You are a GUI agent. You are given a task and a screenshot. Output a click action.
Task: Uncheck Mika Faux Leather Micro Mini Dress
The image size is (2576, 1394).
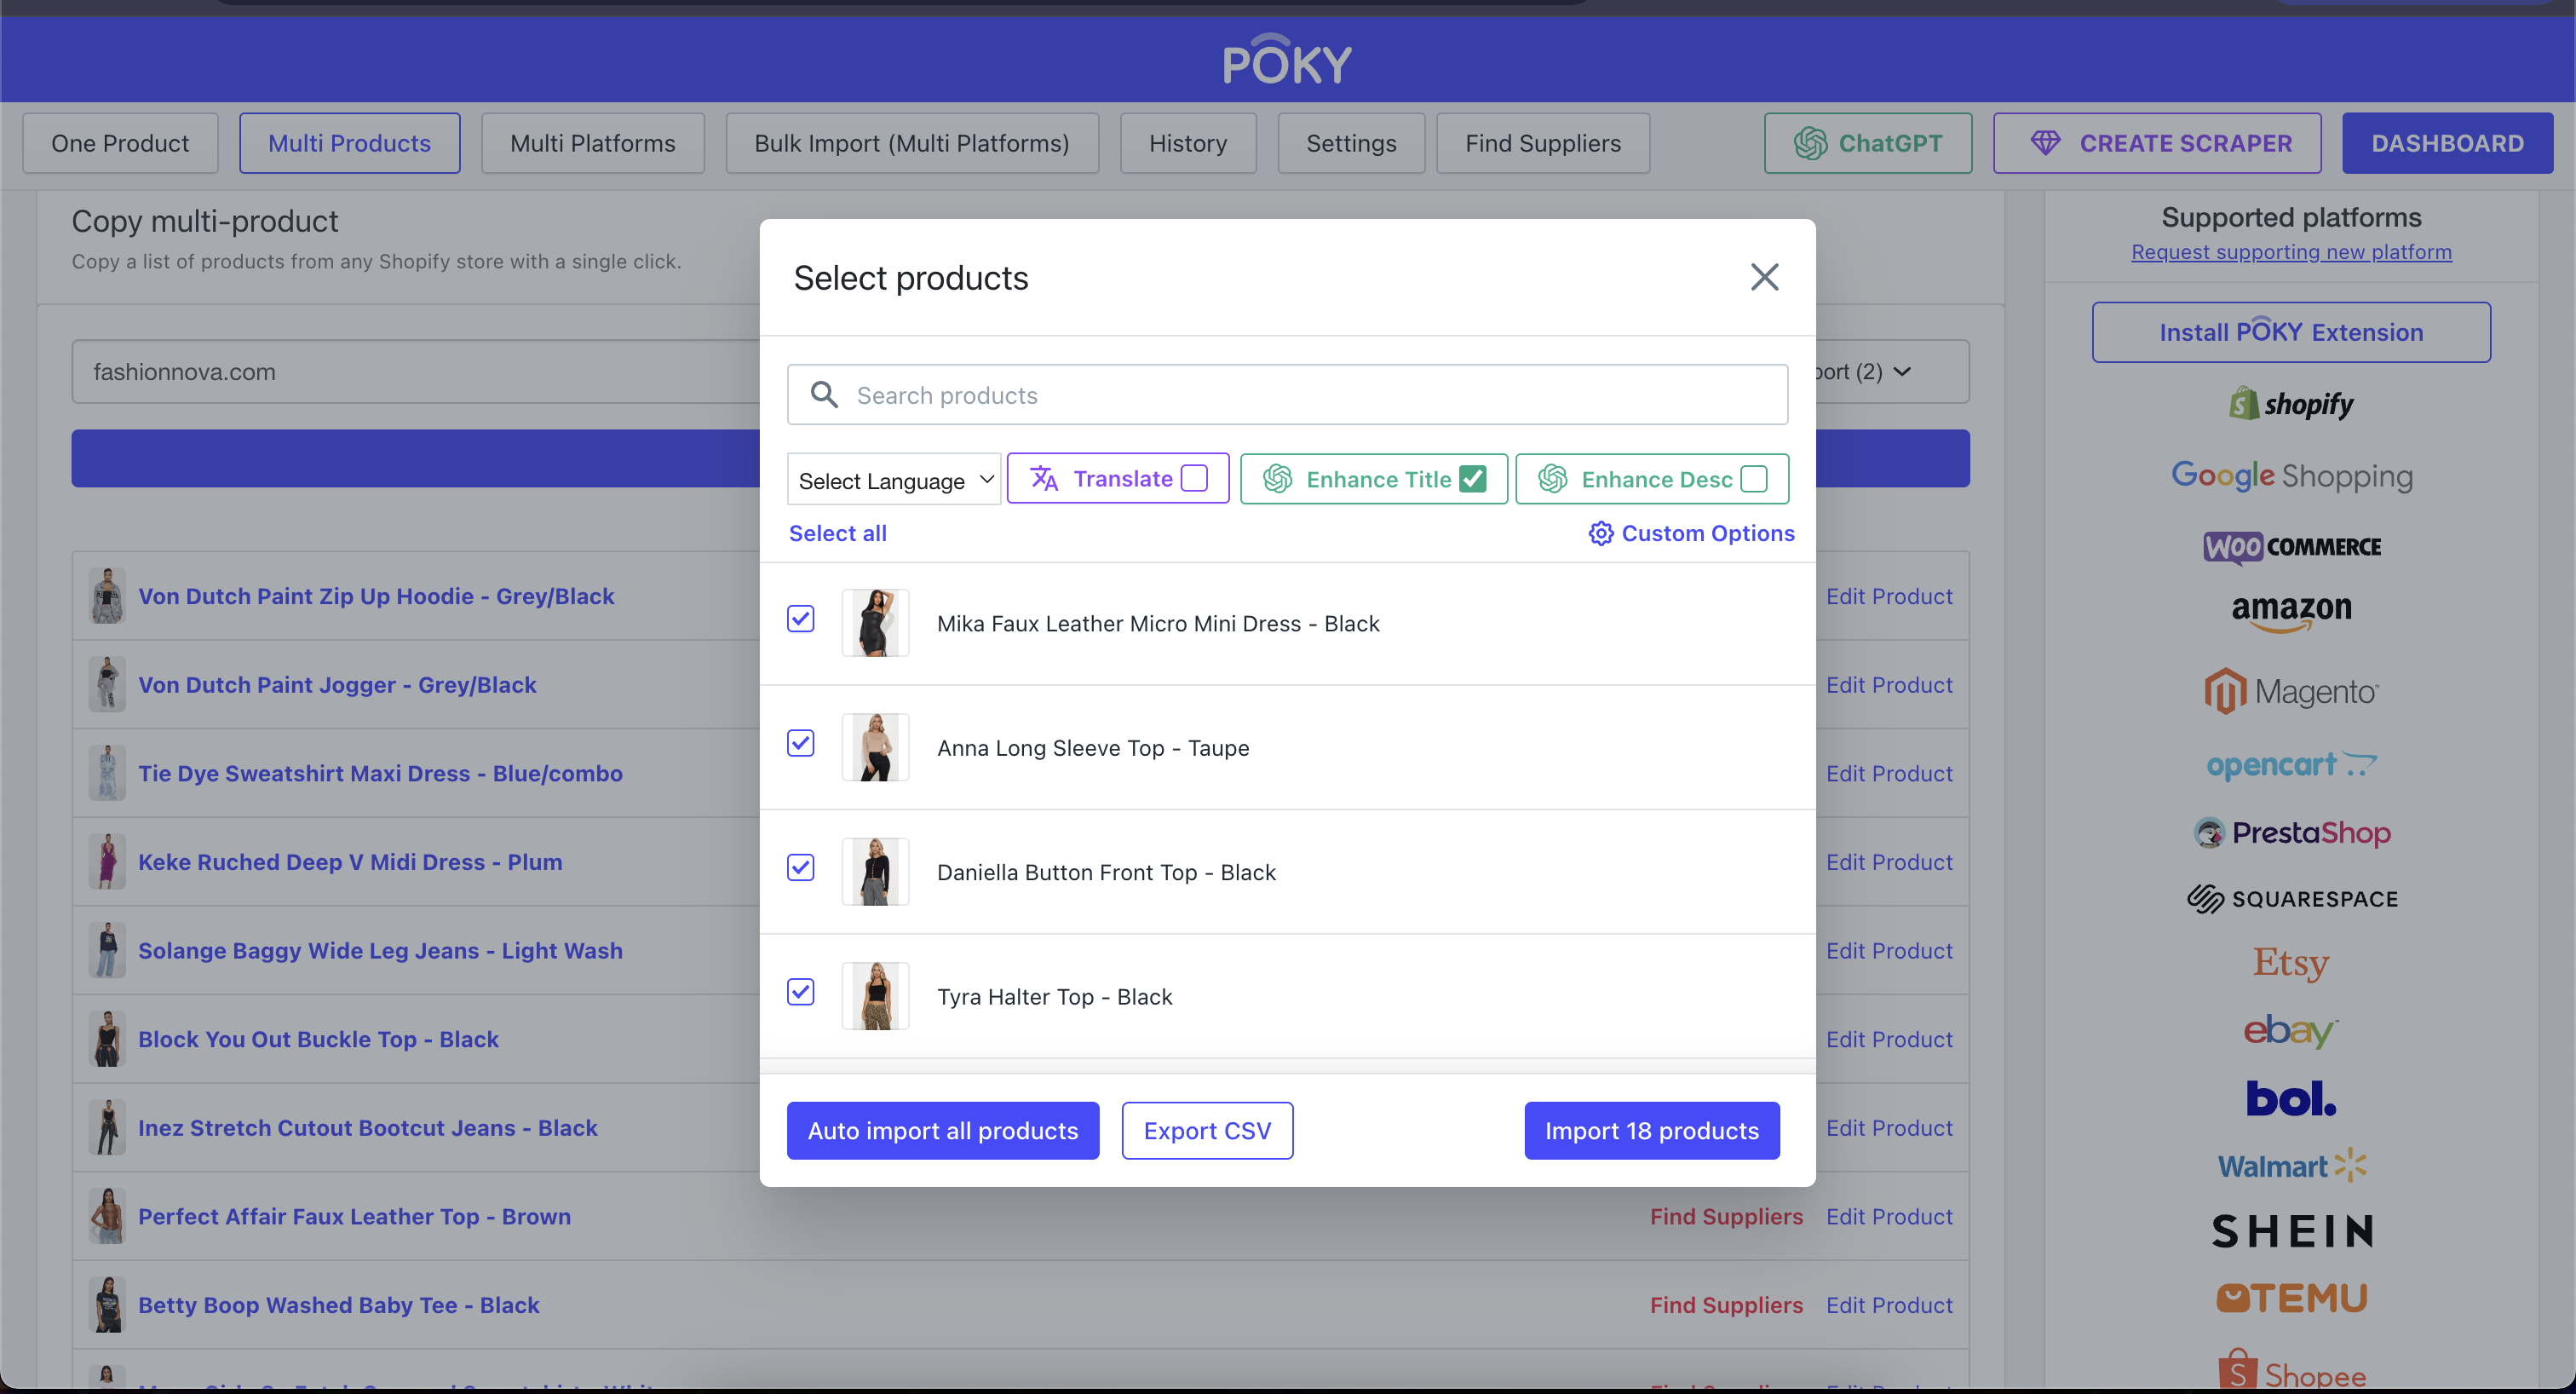click(800, 619)
